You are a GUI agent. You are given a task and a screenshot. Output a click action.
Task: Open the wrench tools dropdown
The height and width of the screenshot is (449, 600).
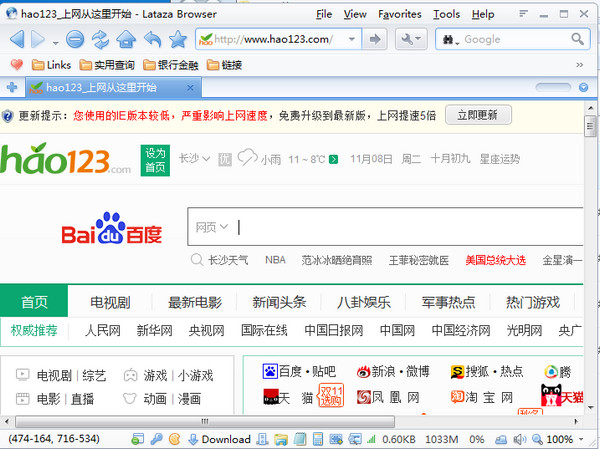coord(411,39)
